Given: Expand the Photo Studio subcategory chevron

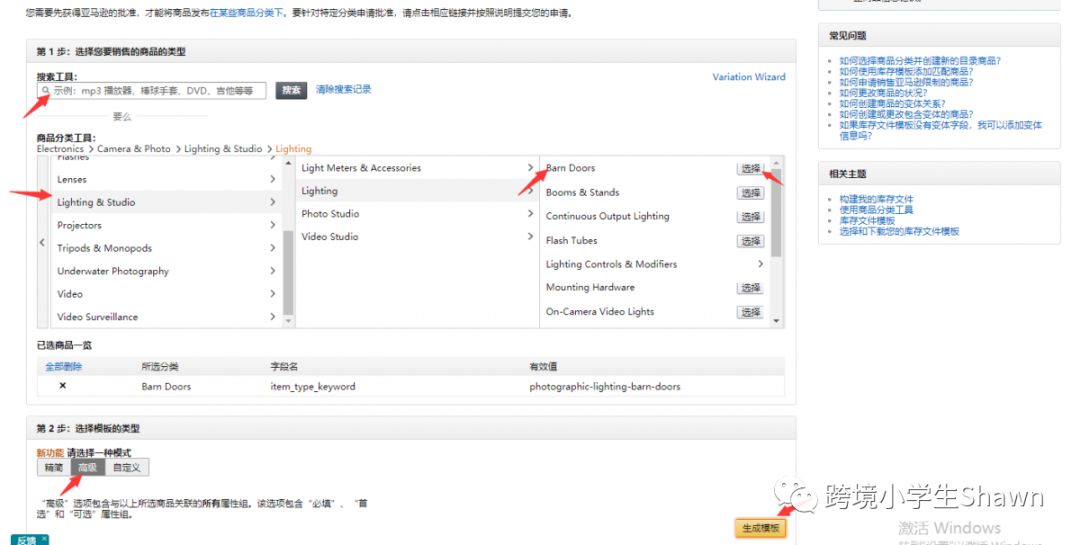Looking at the screenshot, I should [530, 214].
